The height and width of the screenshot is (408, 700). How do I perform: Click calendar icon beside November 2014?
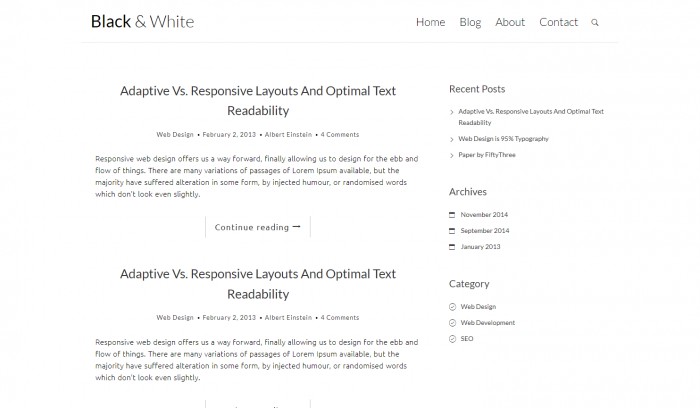point(452,215)
